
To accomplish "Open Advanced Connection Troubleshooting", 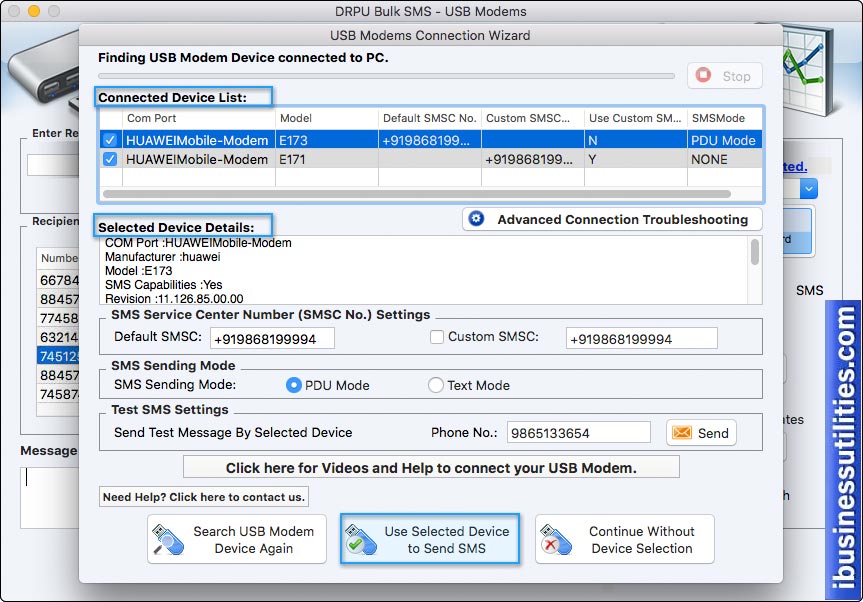I will 612,219.
